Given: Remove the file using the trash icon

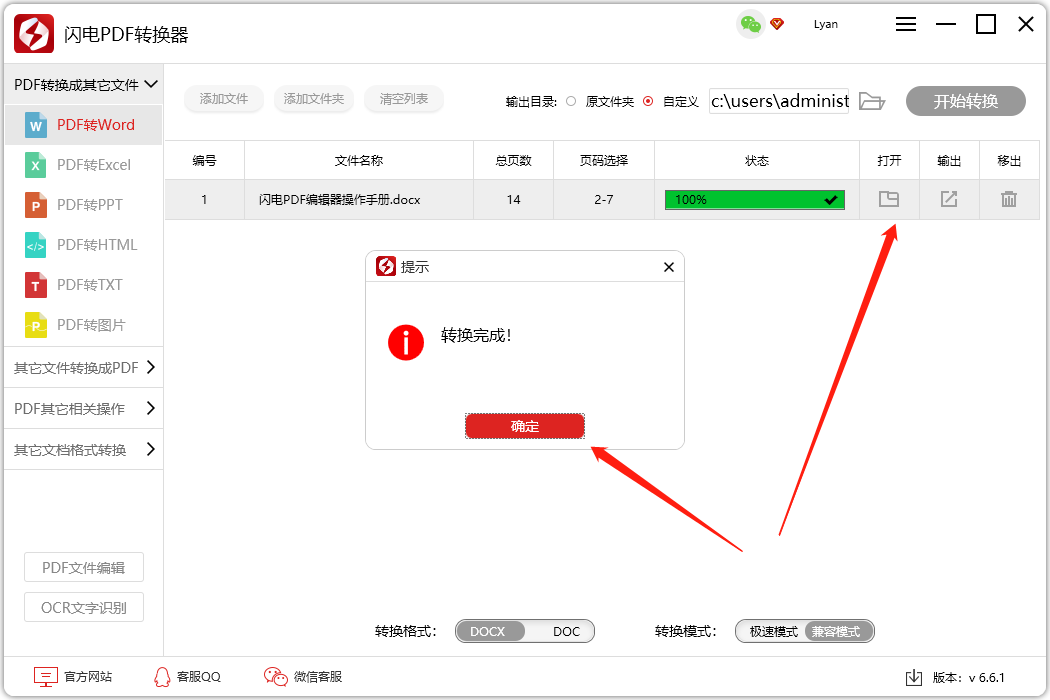Looking at the screenshot, I should click(x=1009, y=199).
